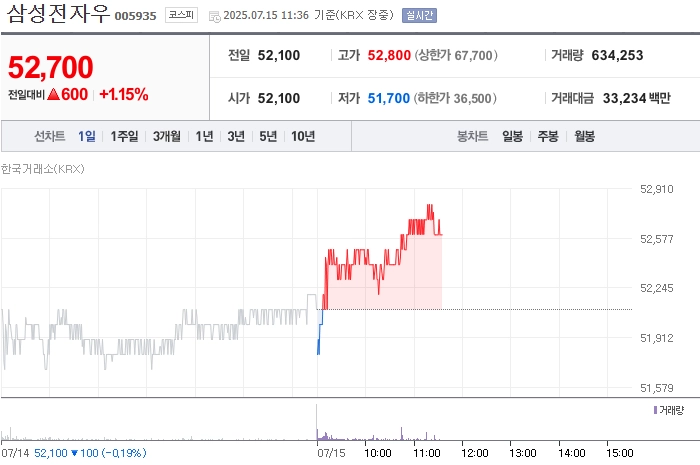Click the blue down-triangle icon near 07/14

tap(75, 453)
